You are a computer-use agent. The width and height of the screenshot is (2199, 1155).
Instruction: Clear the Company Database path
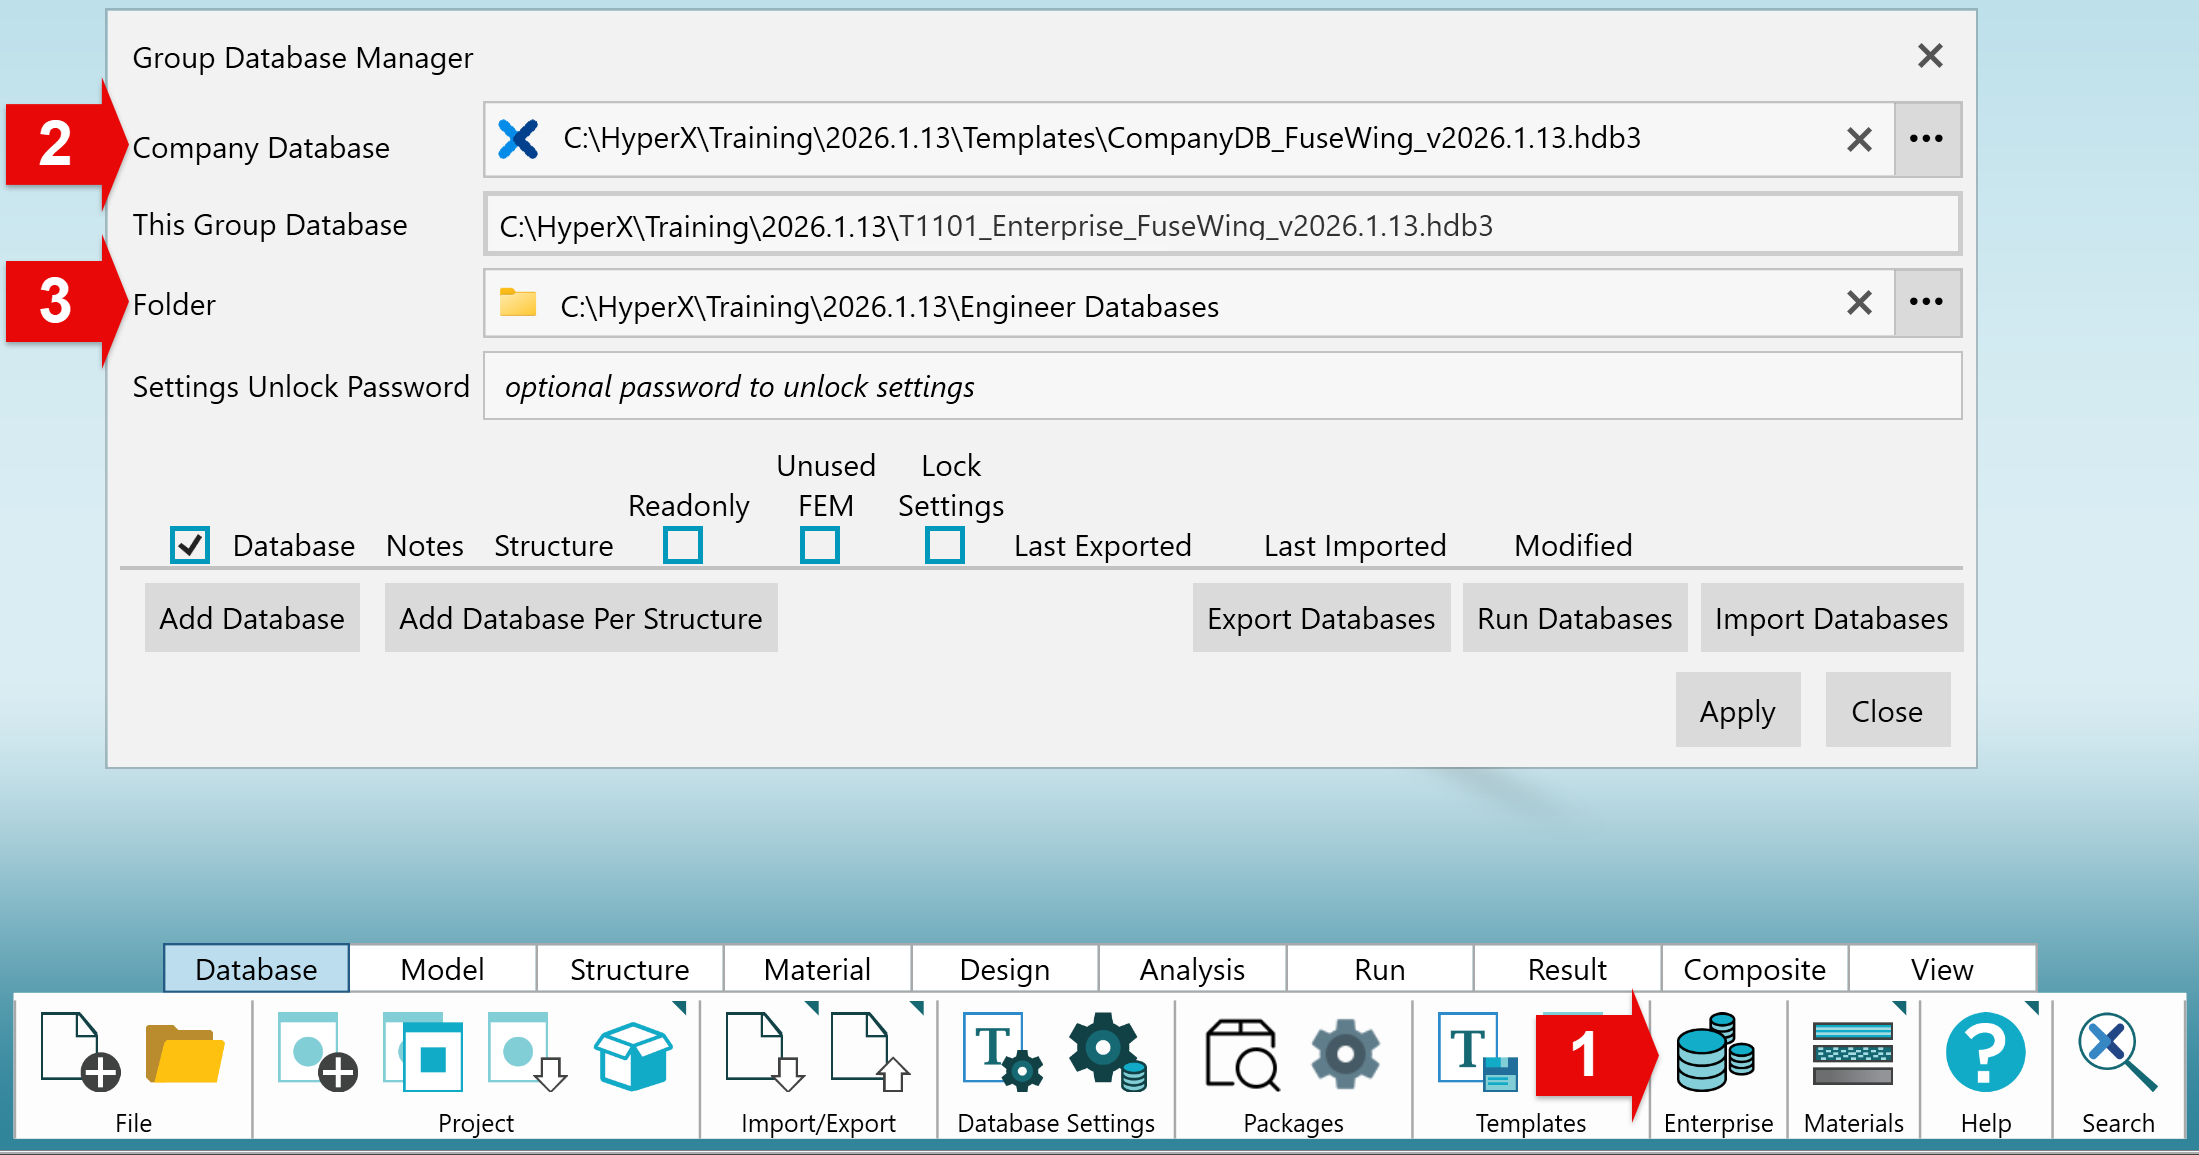(1859, 139)
